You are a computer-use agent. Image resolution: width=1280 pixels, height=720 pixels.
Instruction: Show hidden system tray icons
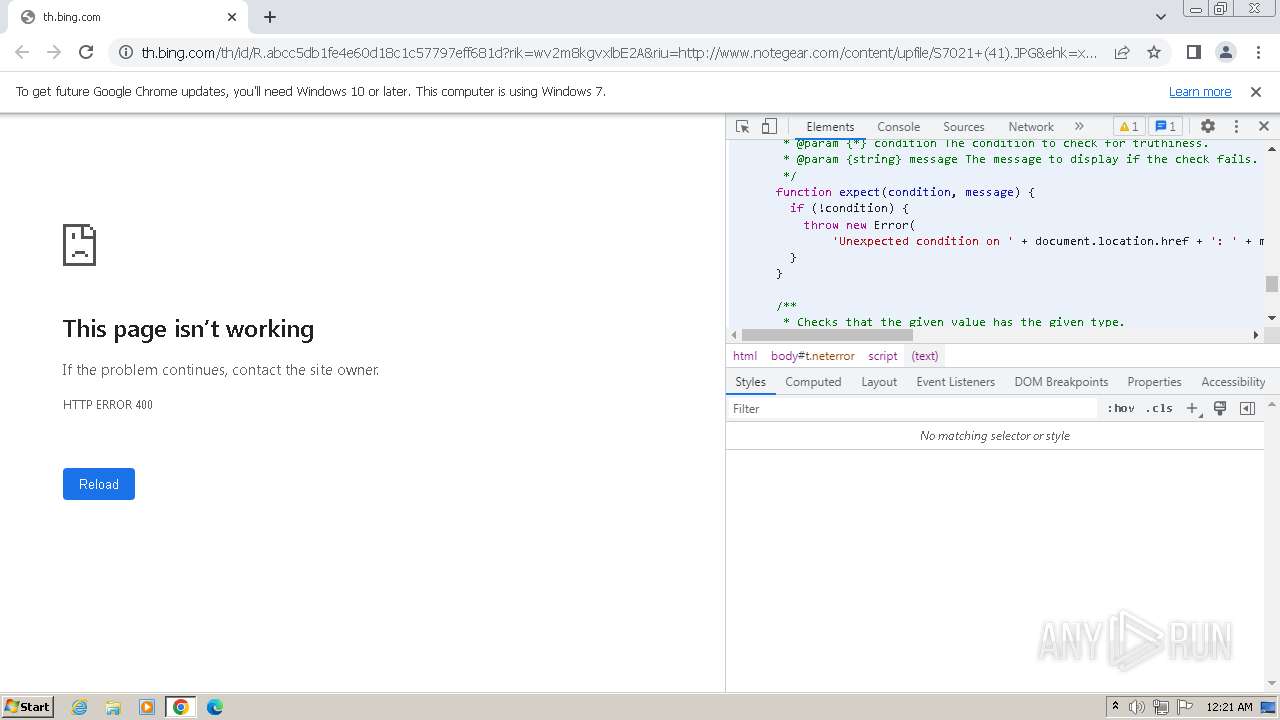click(1115, 707)
